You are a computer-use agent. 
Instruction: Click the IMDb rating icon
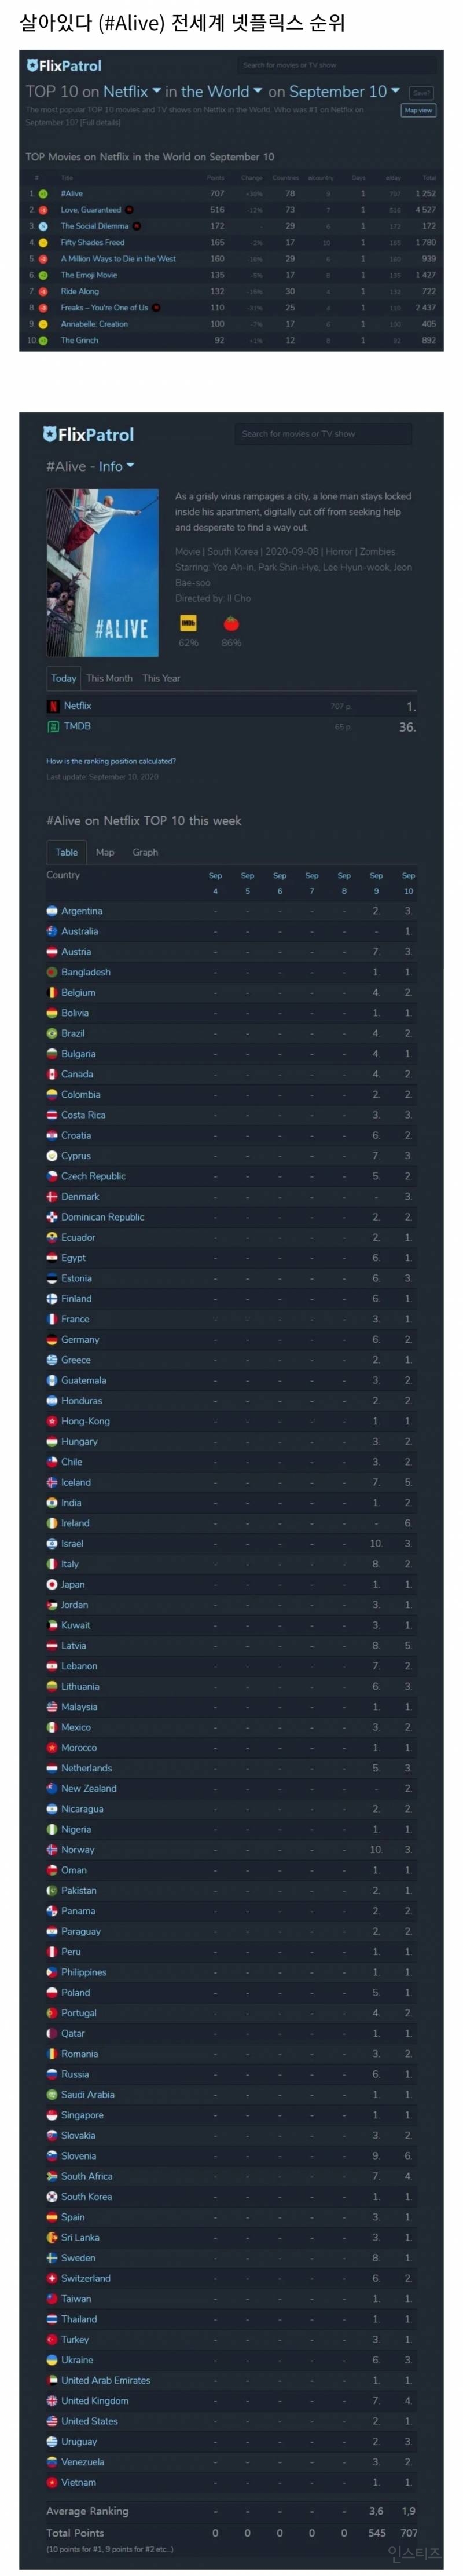coord(187,623)
